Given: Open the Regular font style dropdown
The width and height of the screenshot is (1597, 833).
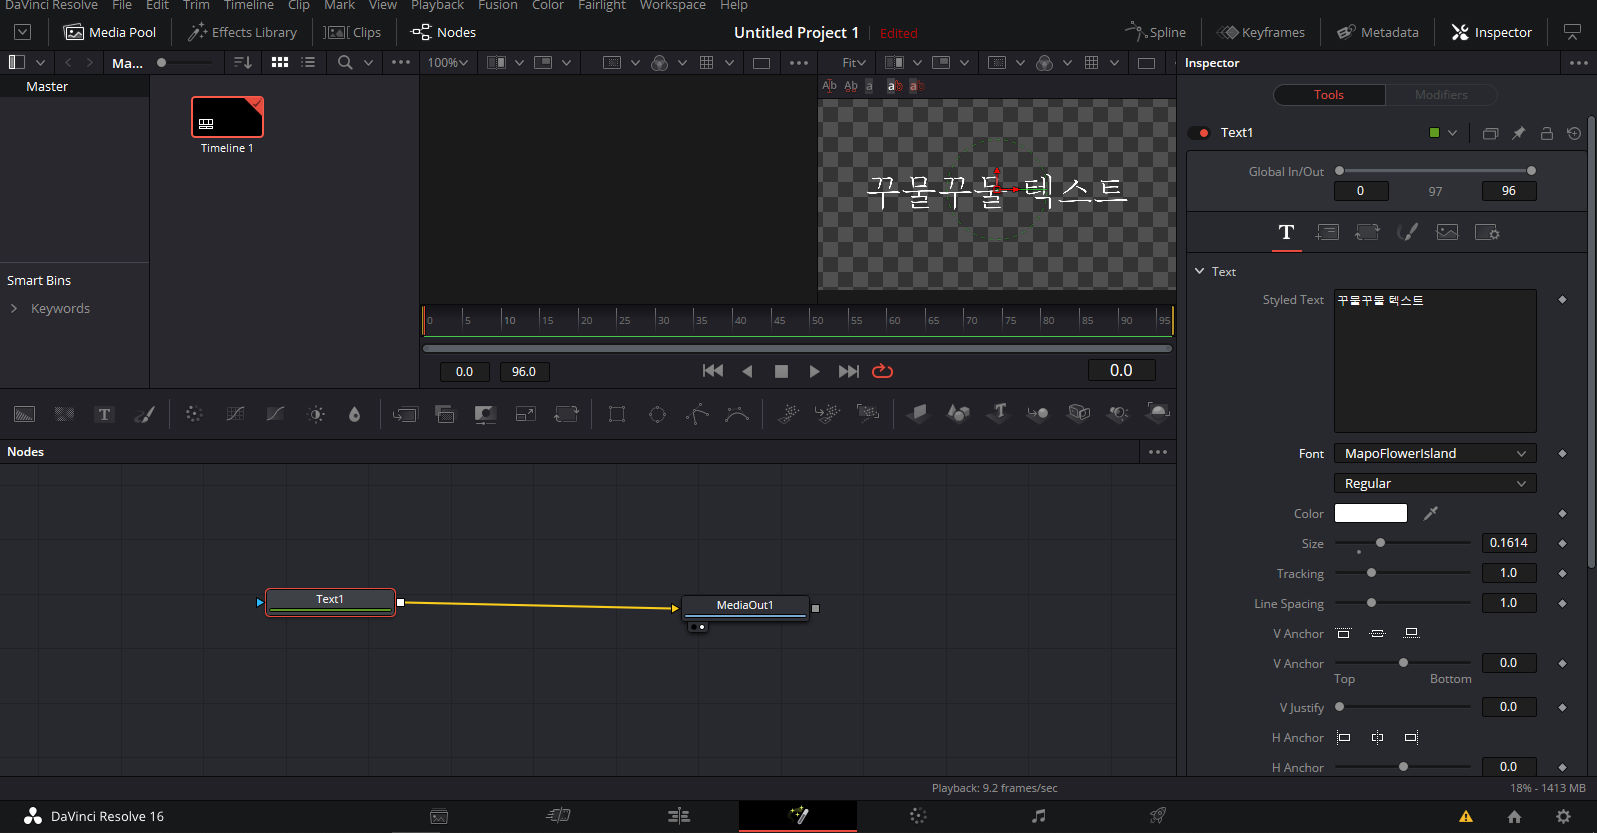Looking at the screenshot, I should pos(1435,484).
